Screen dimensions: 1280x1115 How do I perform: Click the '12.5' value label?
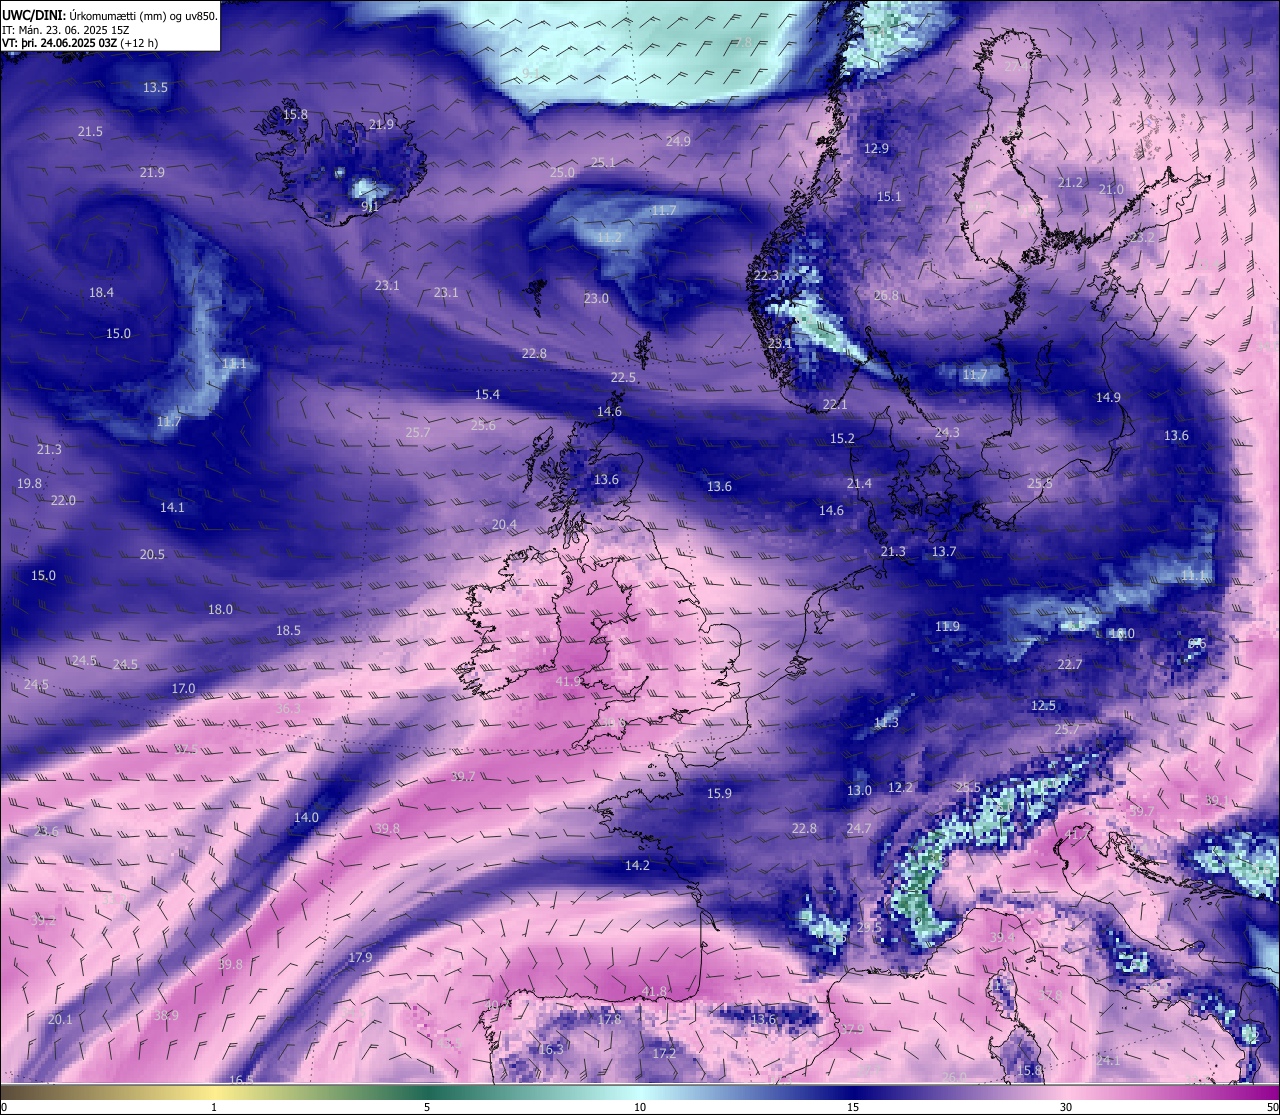(x=1043, y=706)
